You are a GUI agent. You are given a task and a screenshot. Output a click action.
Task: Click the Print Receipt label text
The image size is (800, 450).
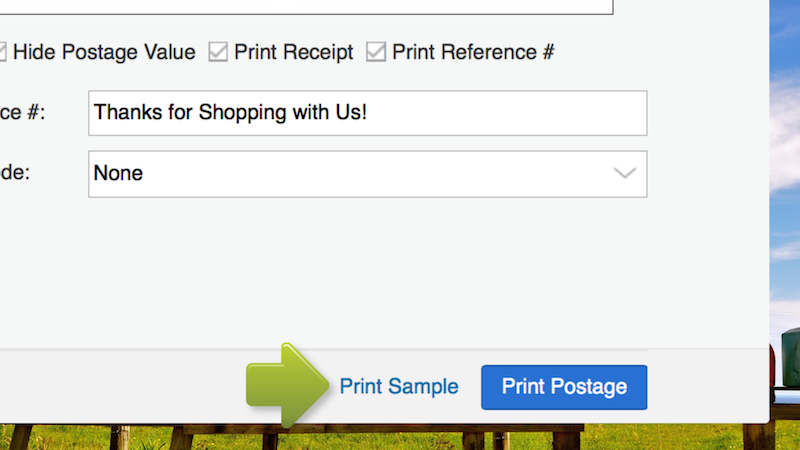pos(293,52)
